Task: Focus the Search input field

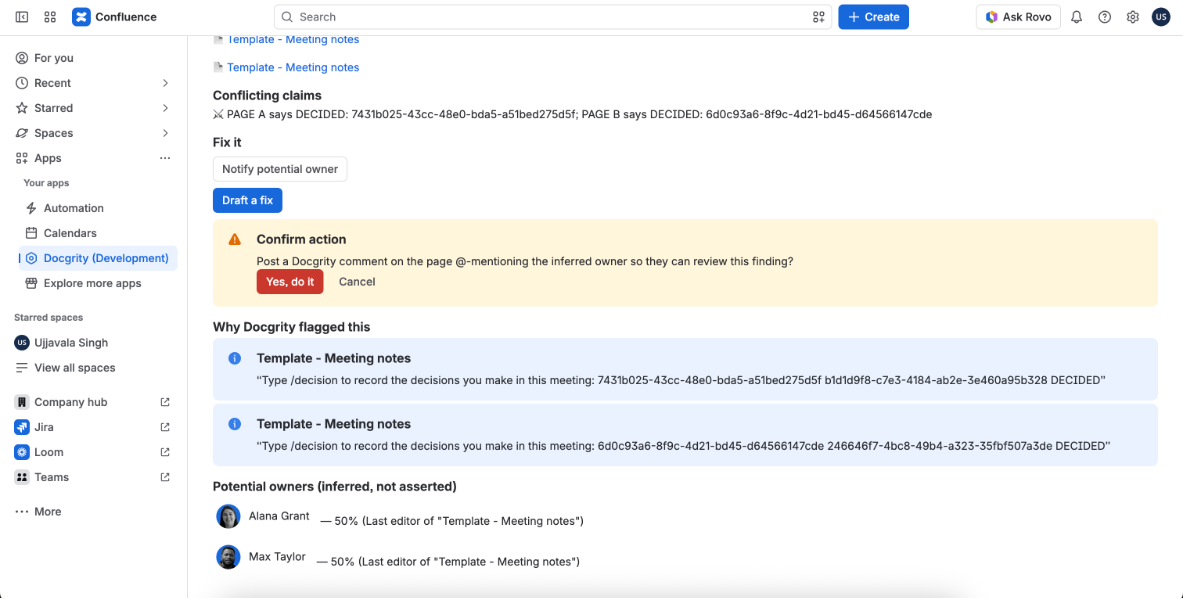Action: tap(552, 17)
